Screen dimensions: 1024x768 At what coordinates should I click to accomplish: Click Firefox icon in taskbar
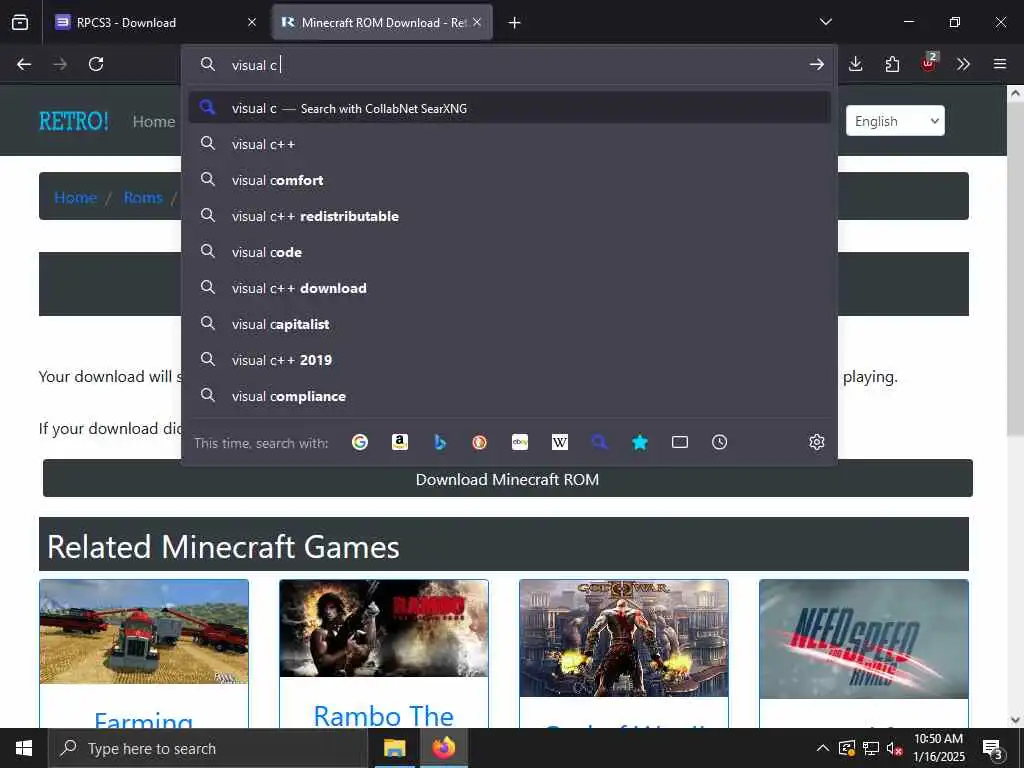click(443, 748)
